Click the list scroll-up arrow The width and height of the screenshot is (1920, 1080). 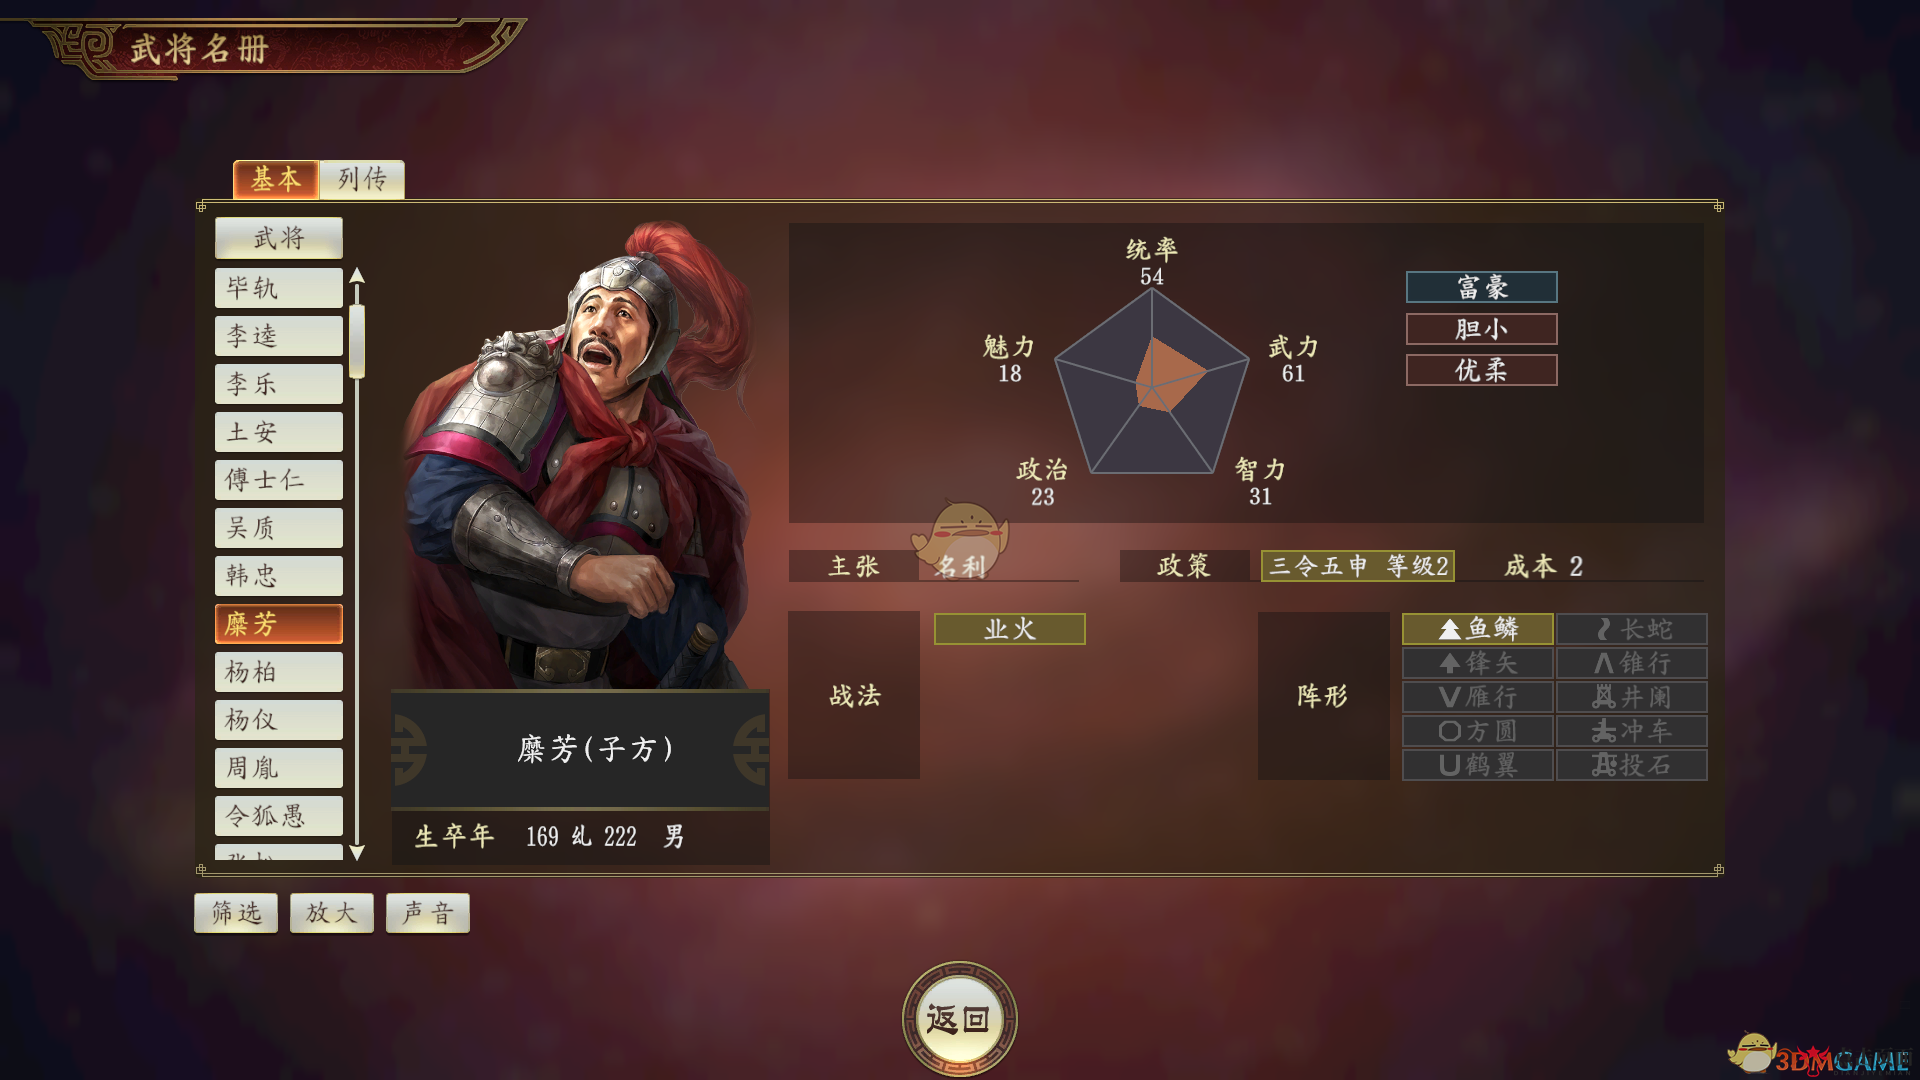tap(357, 276)
